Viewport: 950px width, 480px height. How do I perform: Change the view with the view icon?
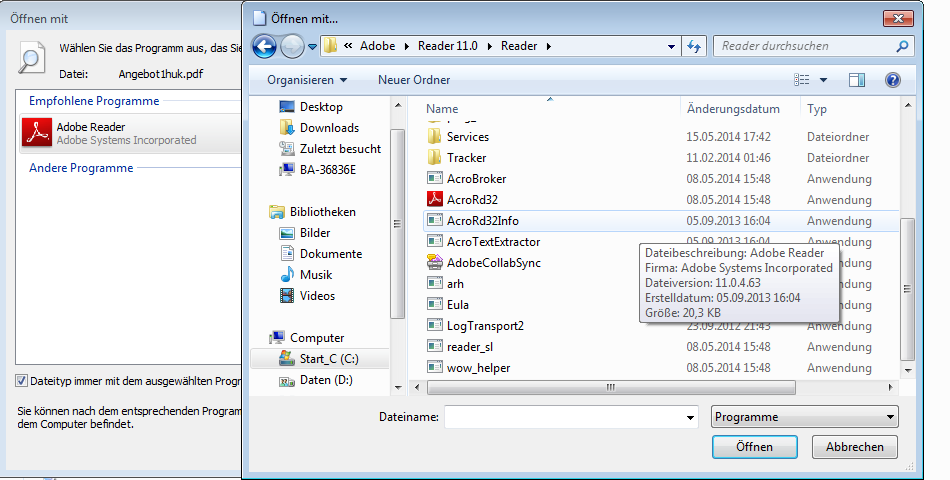(x=802, y=80)
